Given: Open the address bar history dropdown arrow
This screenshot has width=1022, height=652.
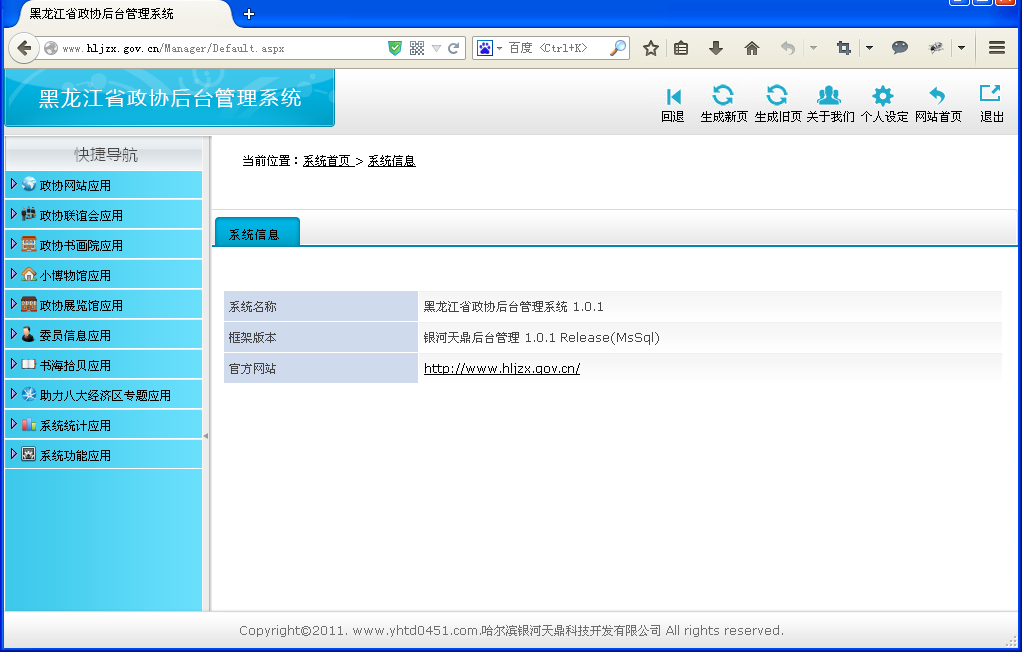Looking at the screenshot, I should (x=437, y=48).
